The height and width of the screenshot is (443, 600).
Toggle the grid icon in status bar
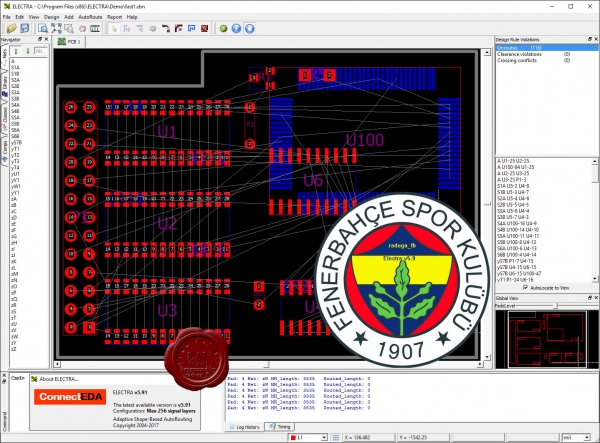click(x=336, y=437)
